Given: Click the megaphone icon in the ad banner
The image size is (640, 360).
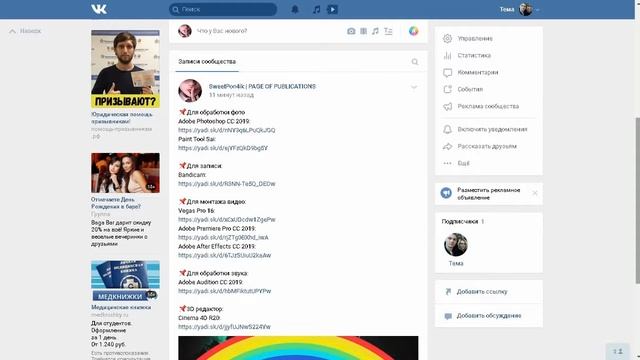Looking at the screenshot, I should click(x=446, y=193).
